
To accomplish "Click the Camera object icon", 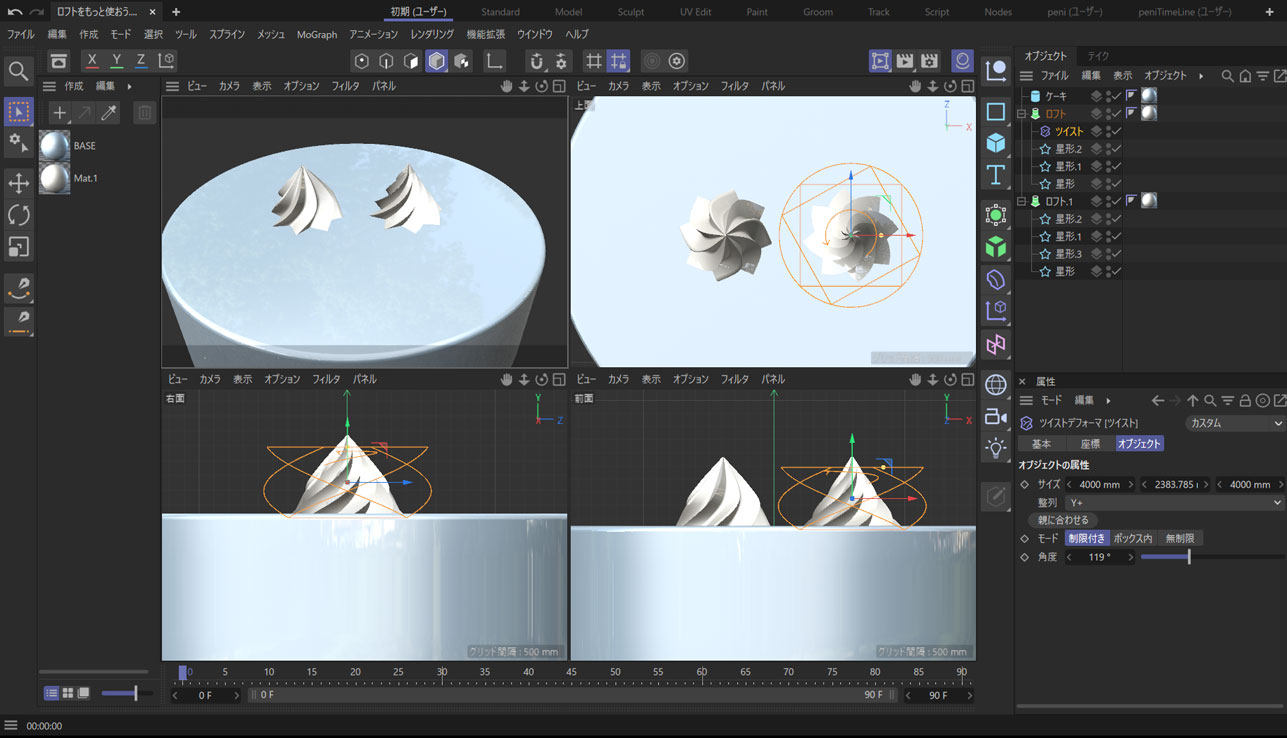I will click(996, 416).
